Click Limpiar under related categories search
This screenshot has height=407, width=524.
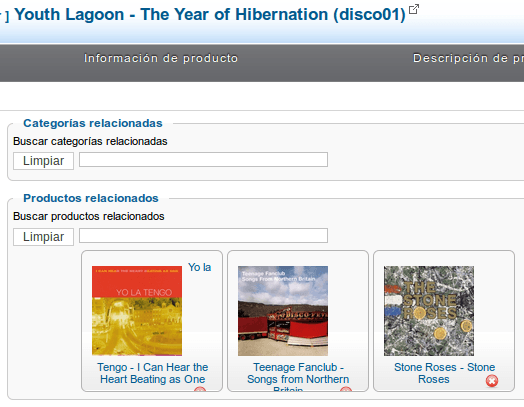coord(43,161)
